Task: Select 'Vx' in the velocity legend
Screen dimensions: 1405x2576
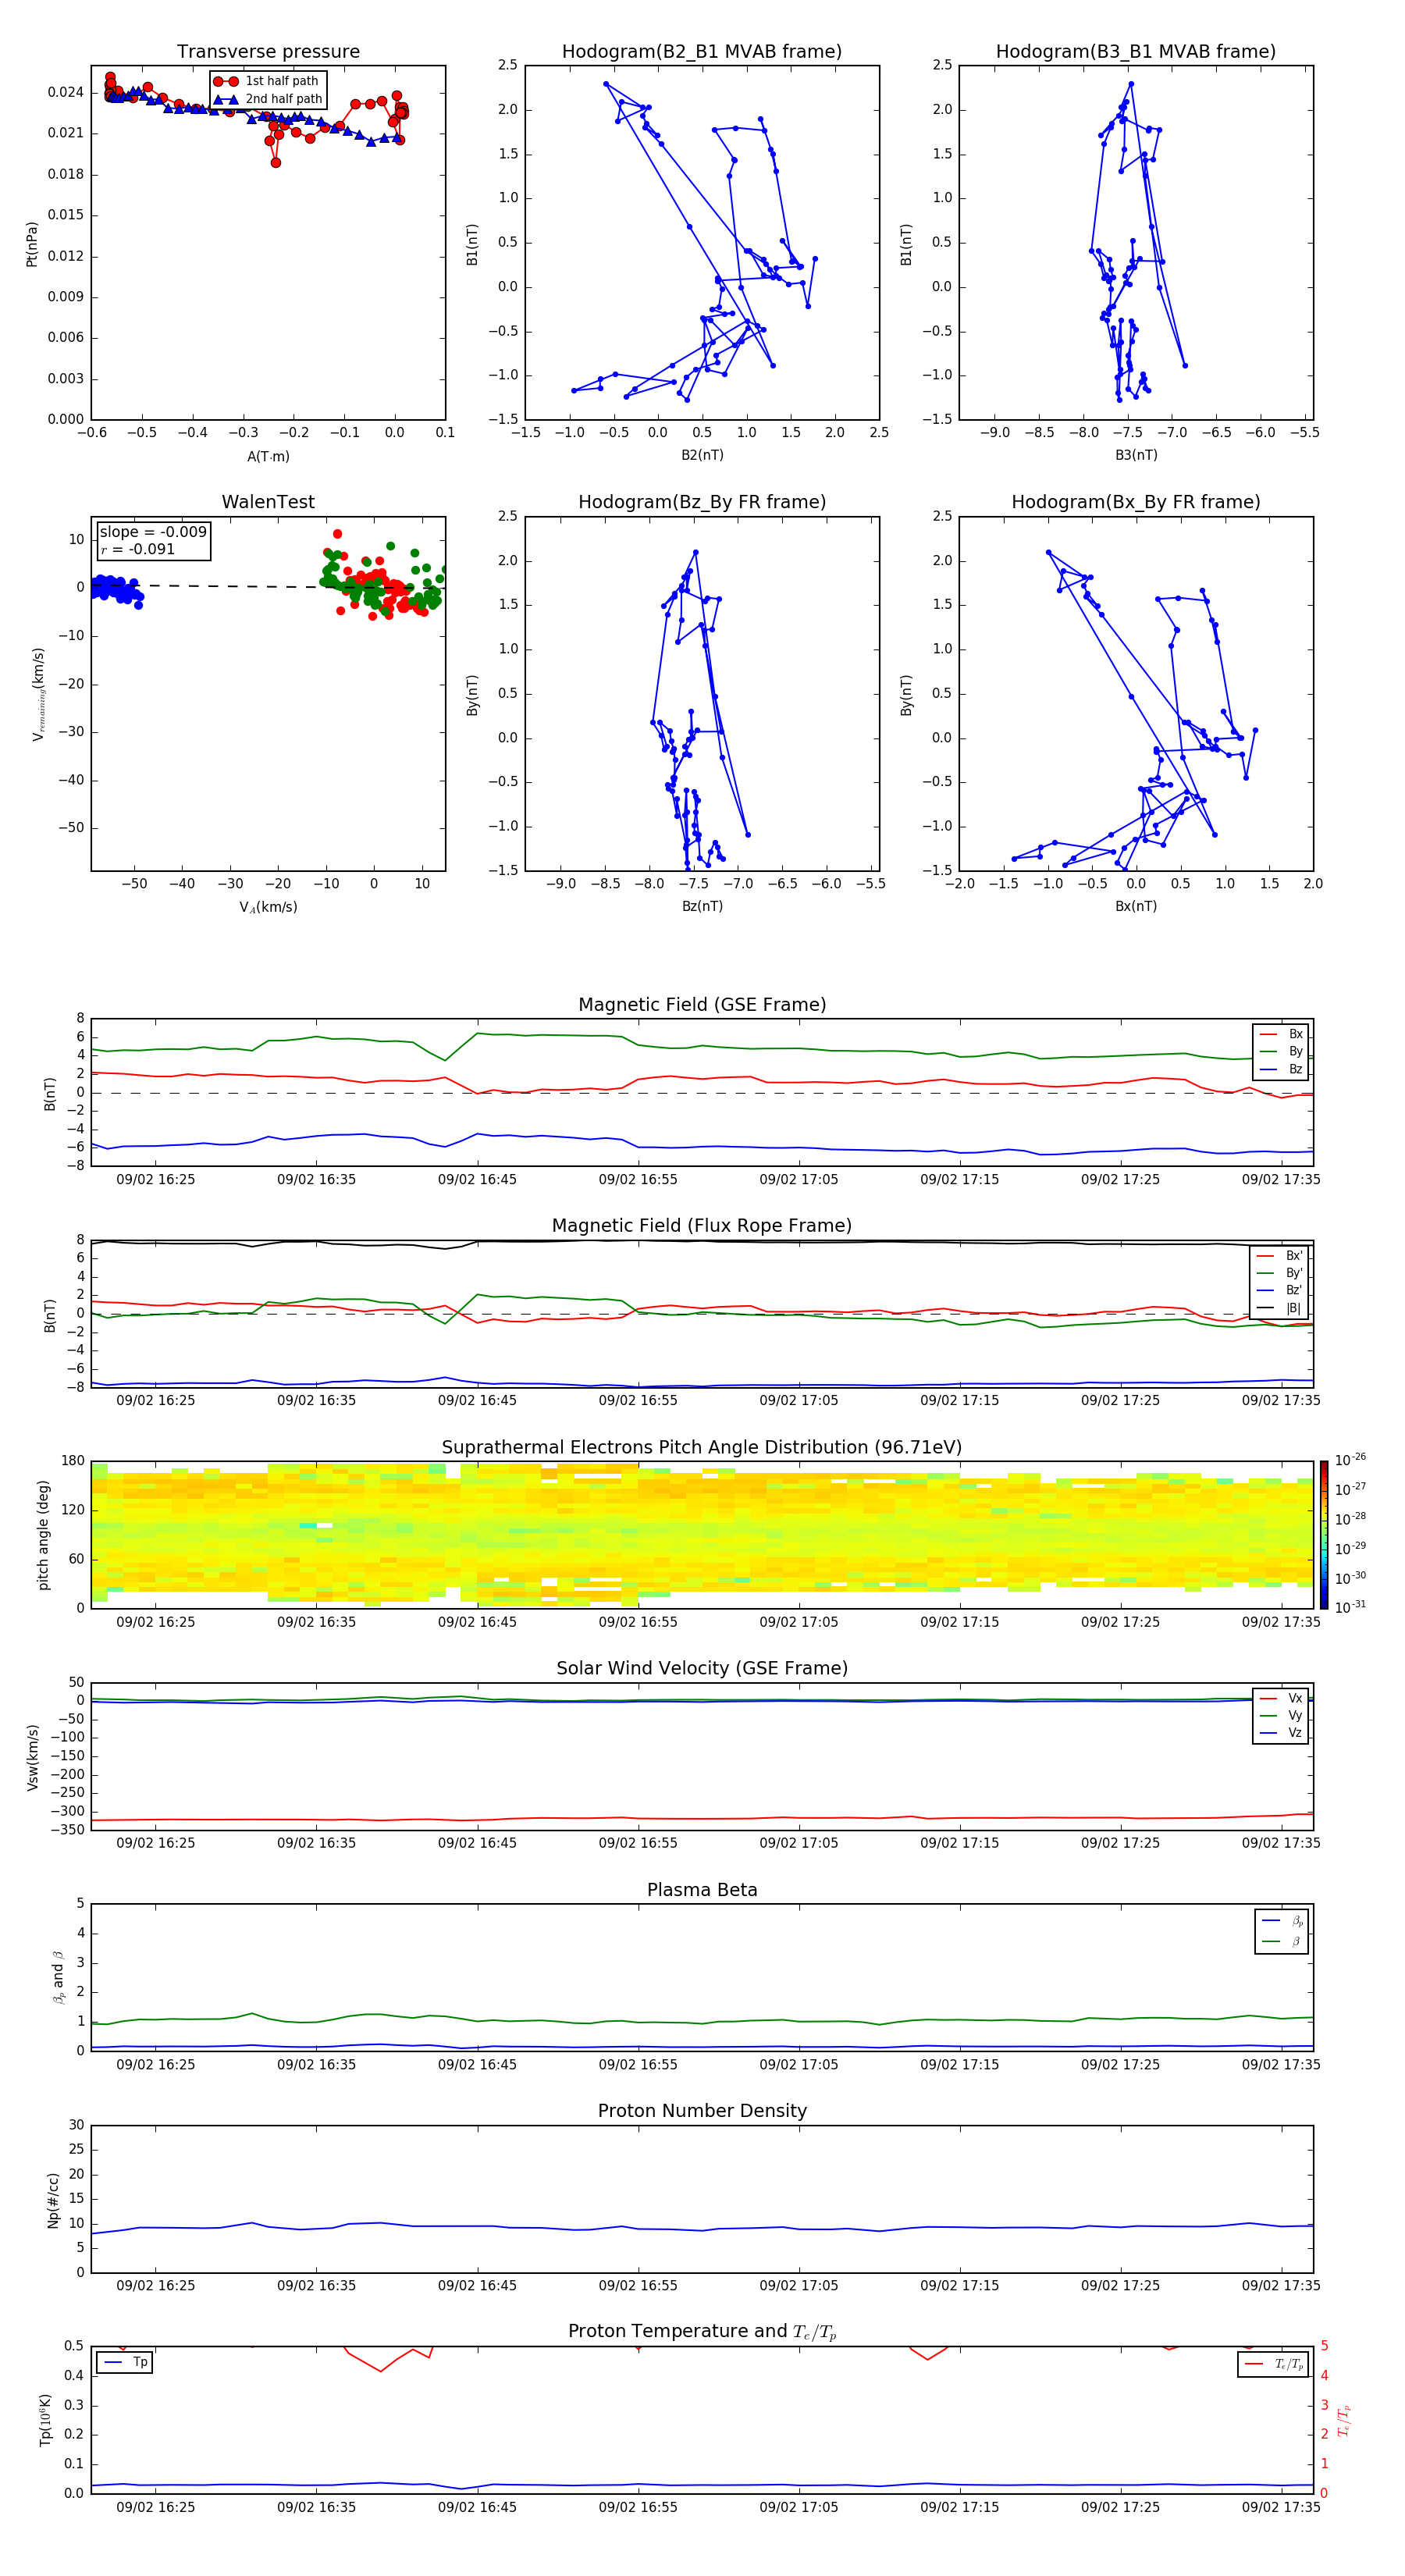Action: point(1282,1698)
